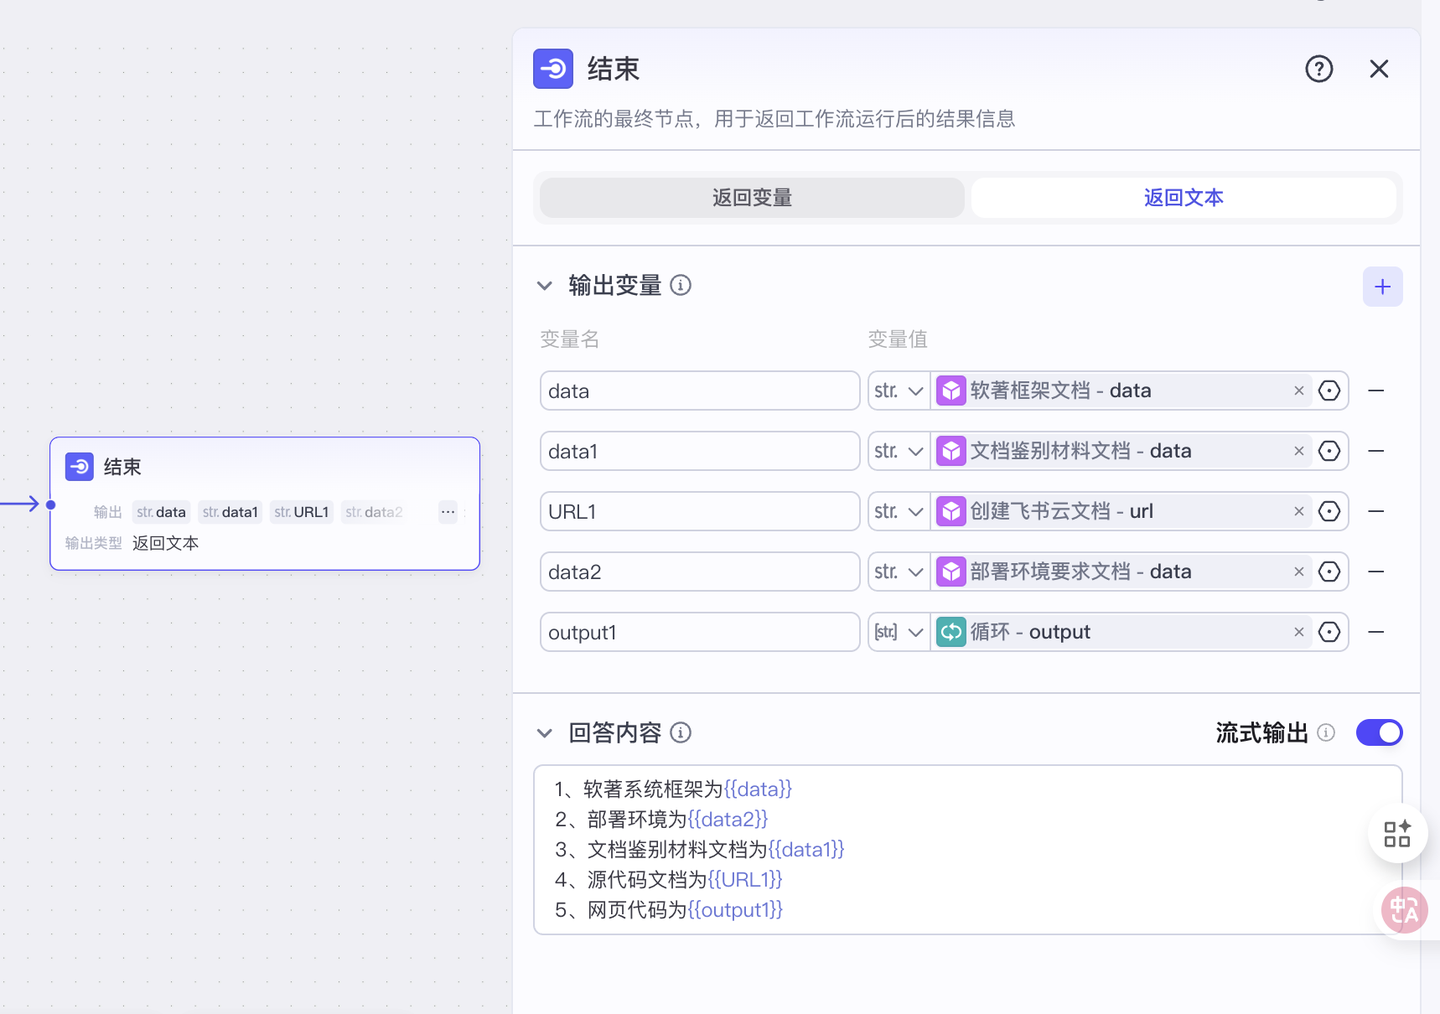Open type dropdown for the output1 variable
Image resolution: width=1440 pixels, height=1014 pixels.
898,632
